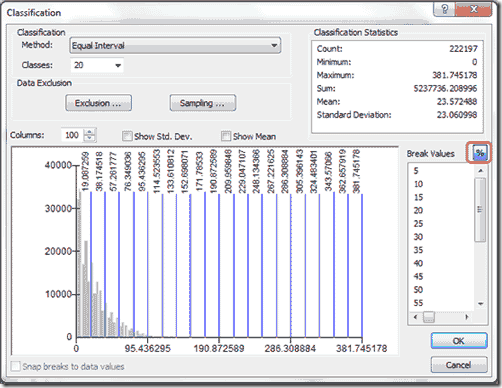
Task: Enable Show Std. Dev. checkbox
Action: click(x=127, y=136)
